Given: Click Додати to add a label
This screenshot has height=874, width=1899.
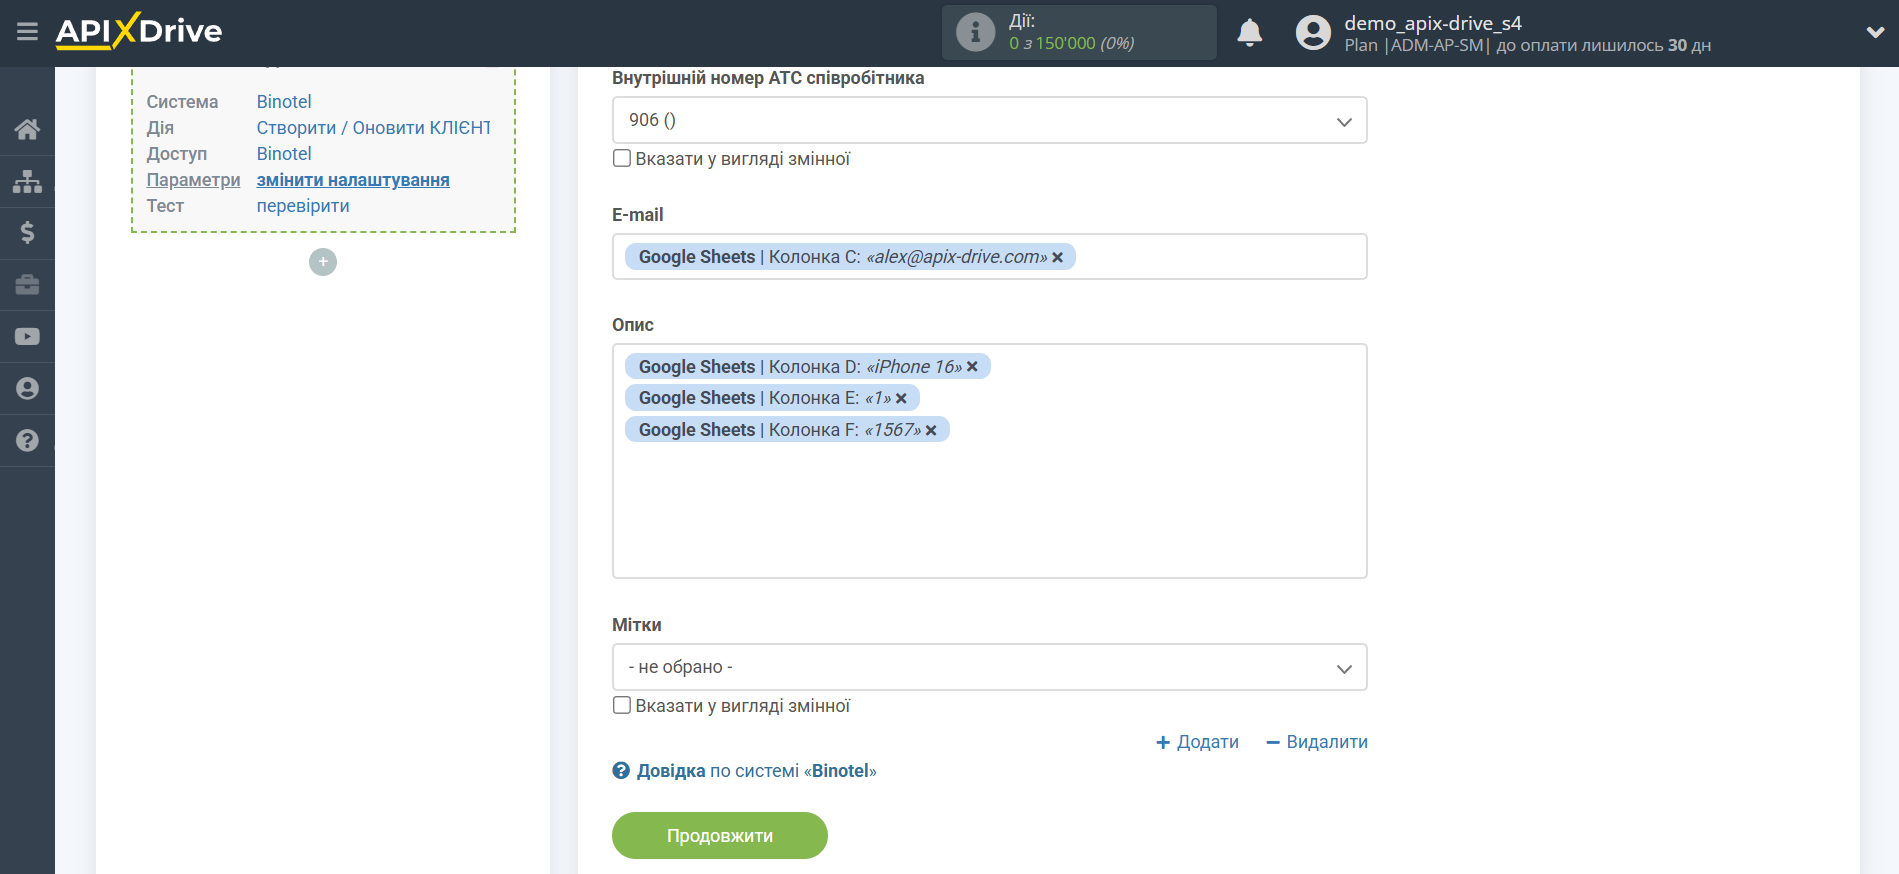Looking at the screenshot, I should 1197,742.
